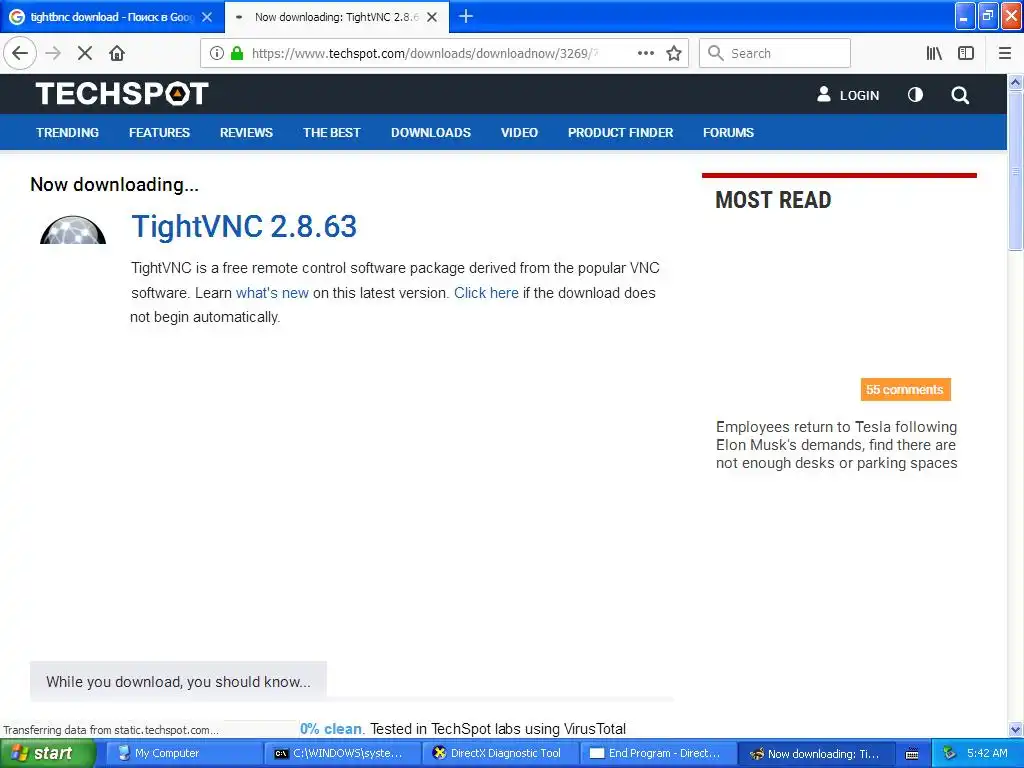Open the TRENDING menu item
The height and width of the screenshot is (768, 1024).
[67, 133]
